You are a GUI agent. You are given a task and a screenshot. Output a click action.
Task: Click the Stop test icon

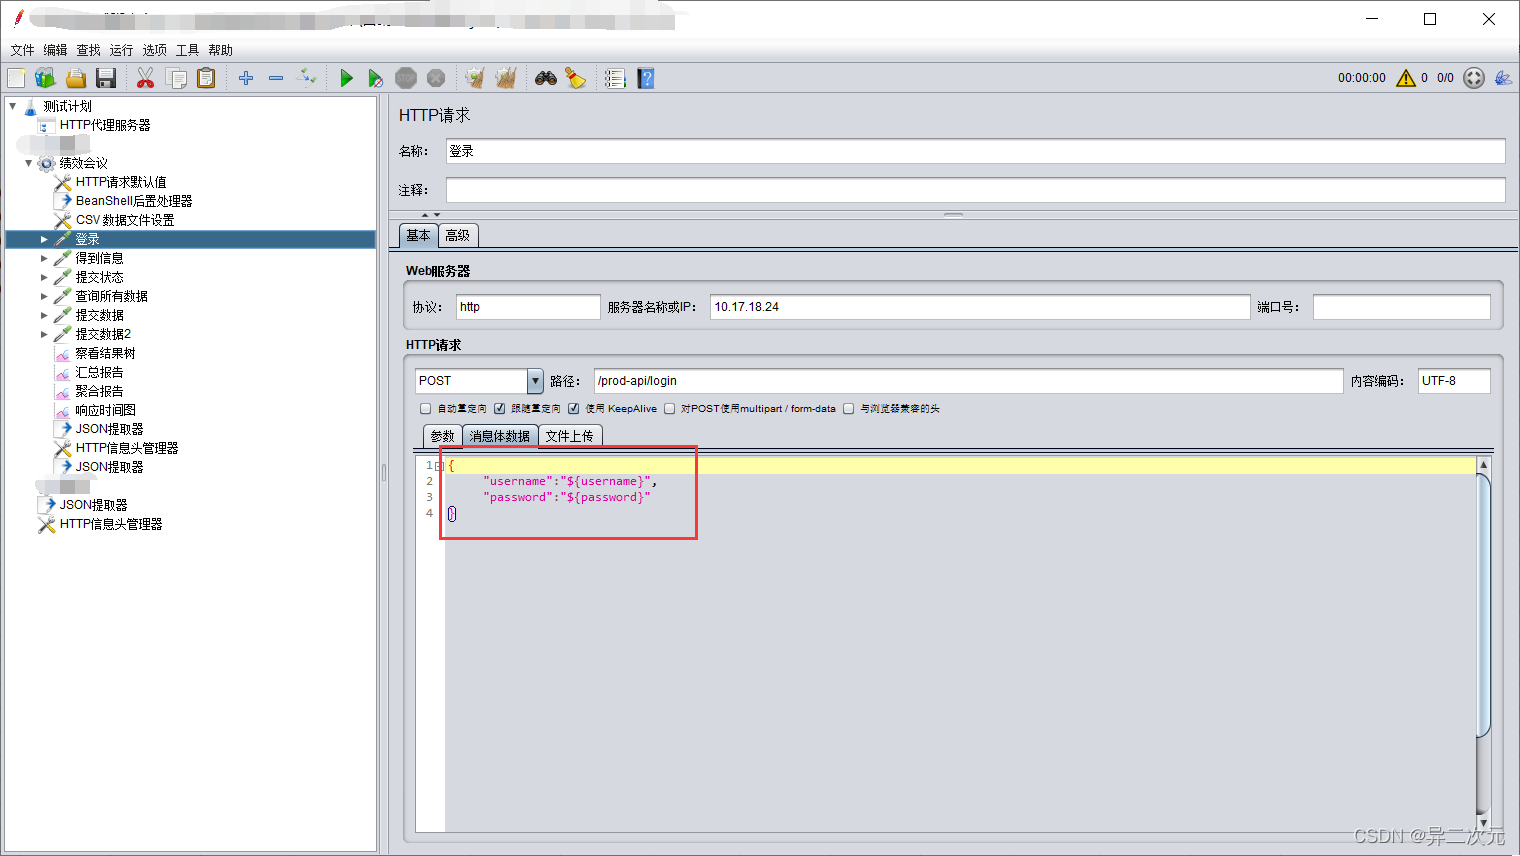coord(406,78)
